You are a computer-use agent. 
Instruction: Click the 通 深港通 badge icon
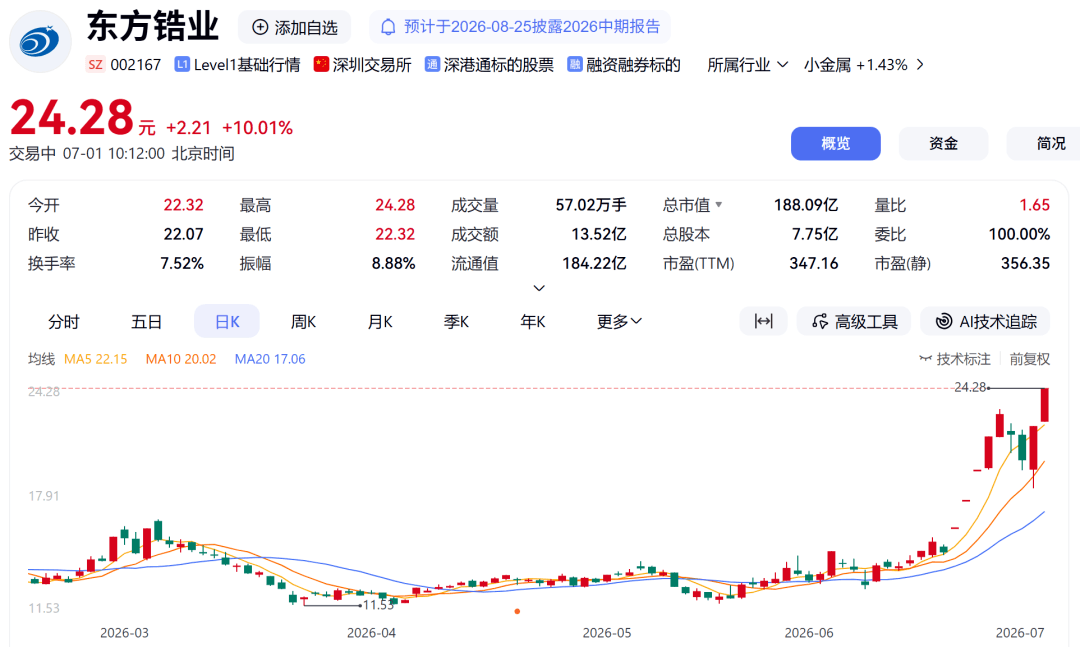432,65
